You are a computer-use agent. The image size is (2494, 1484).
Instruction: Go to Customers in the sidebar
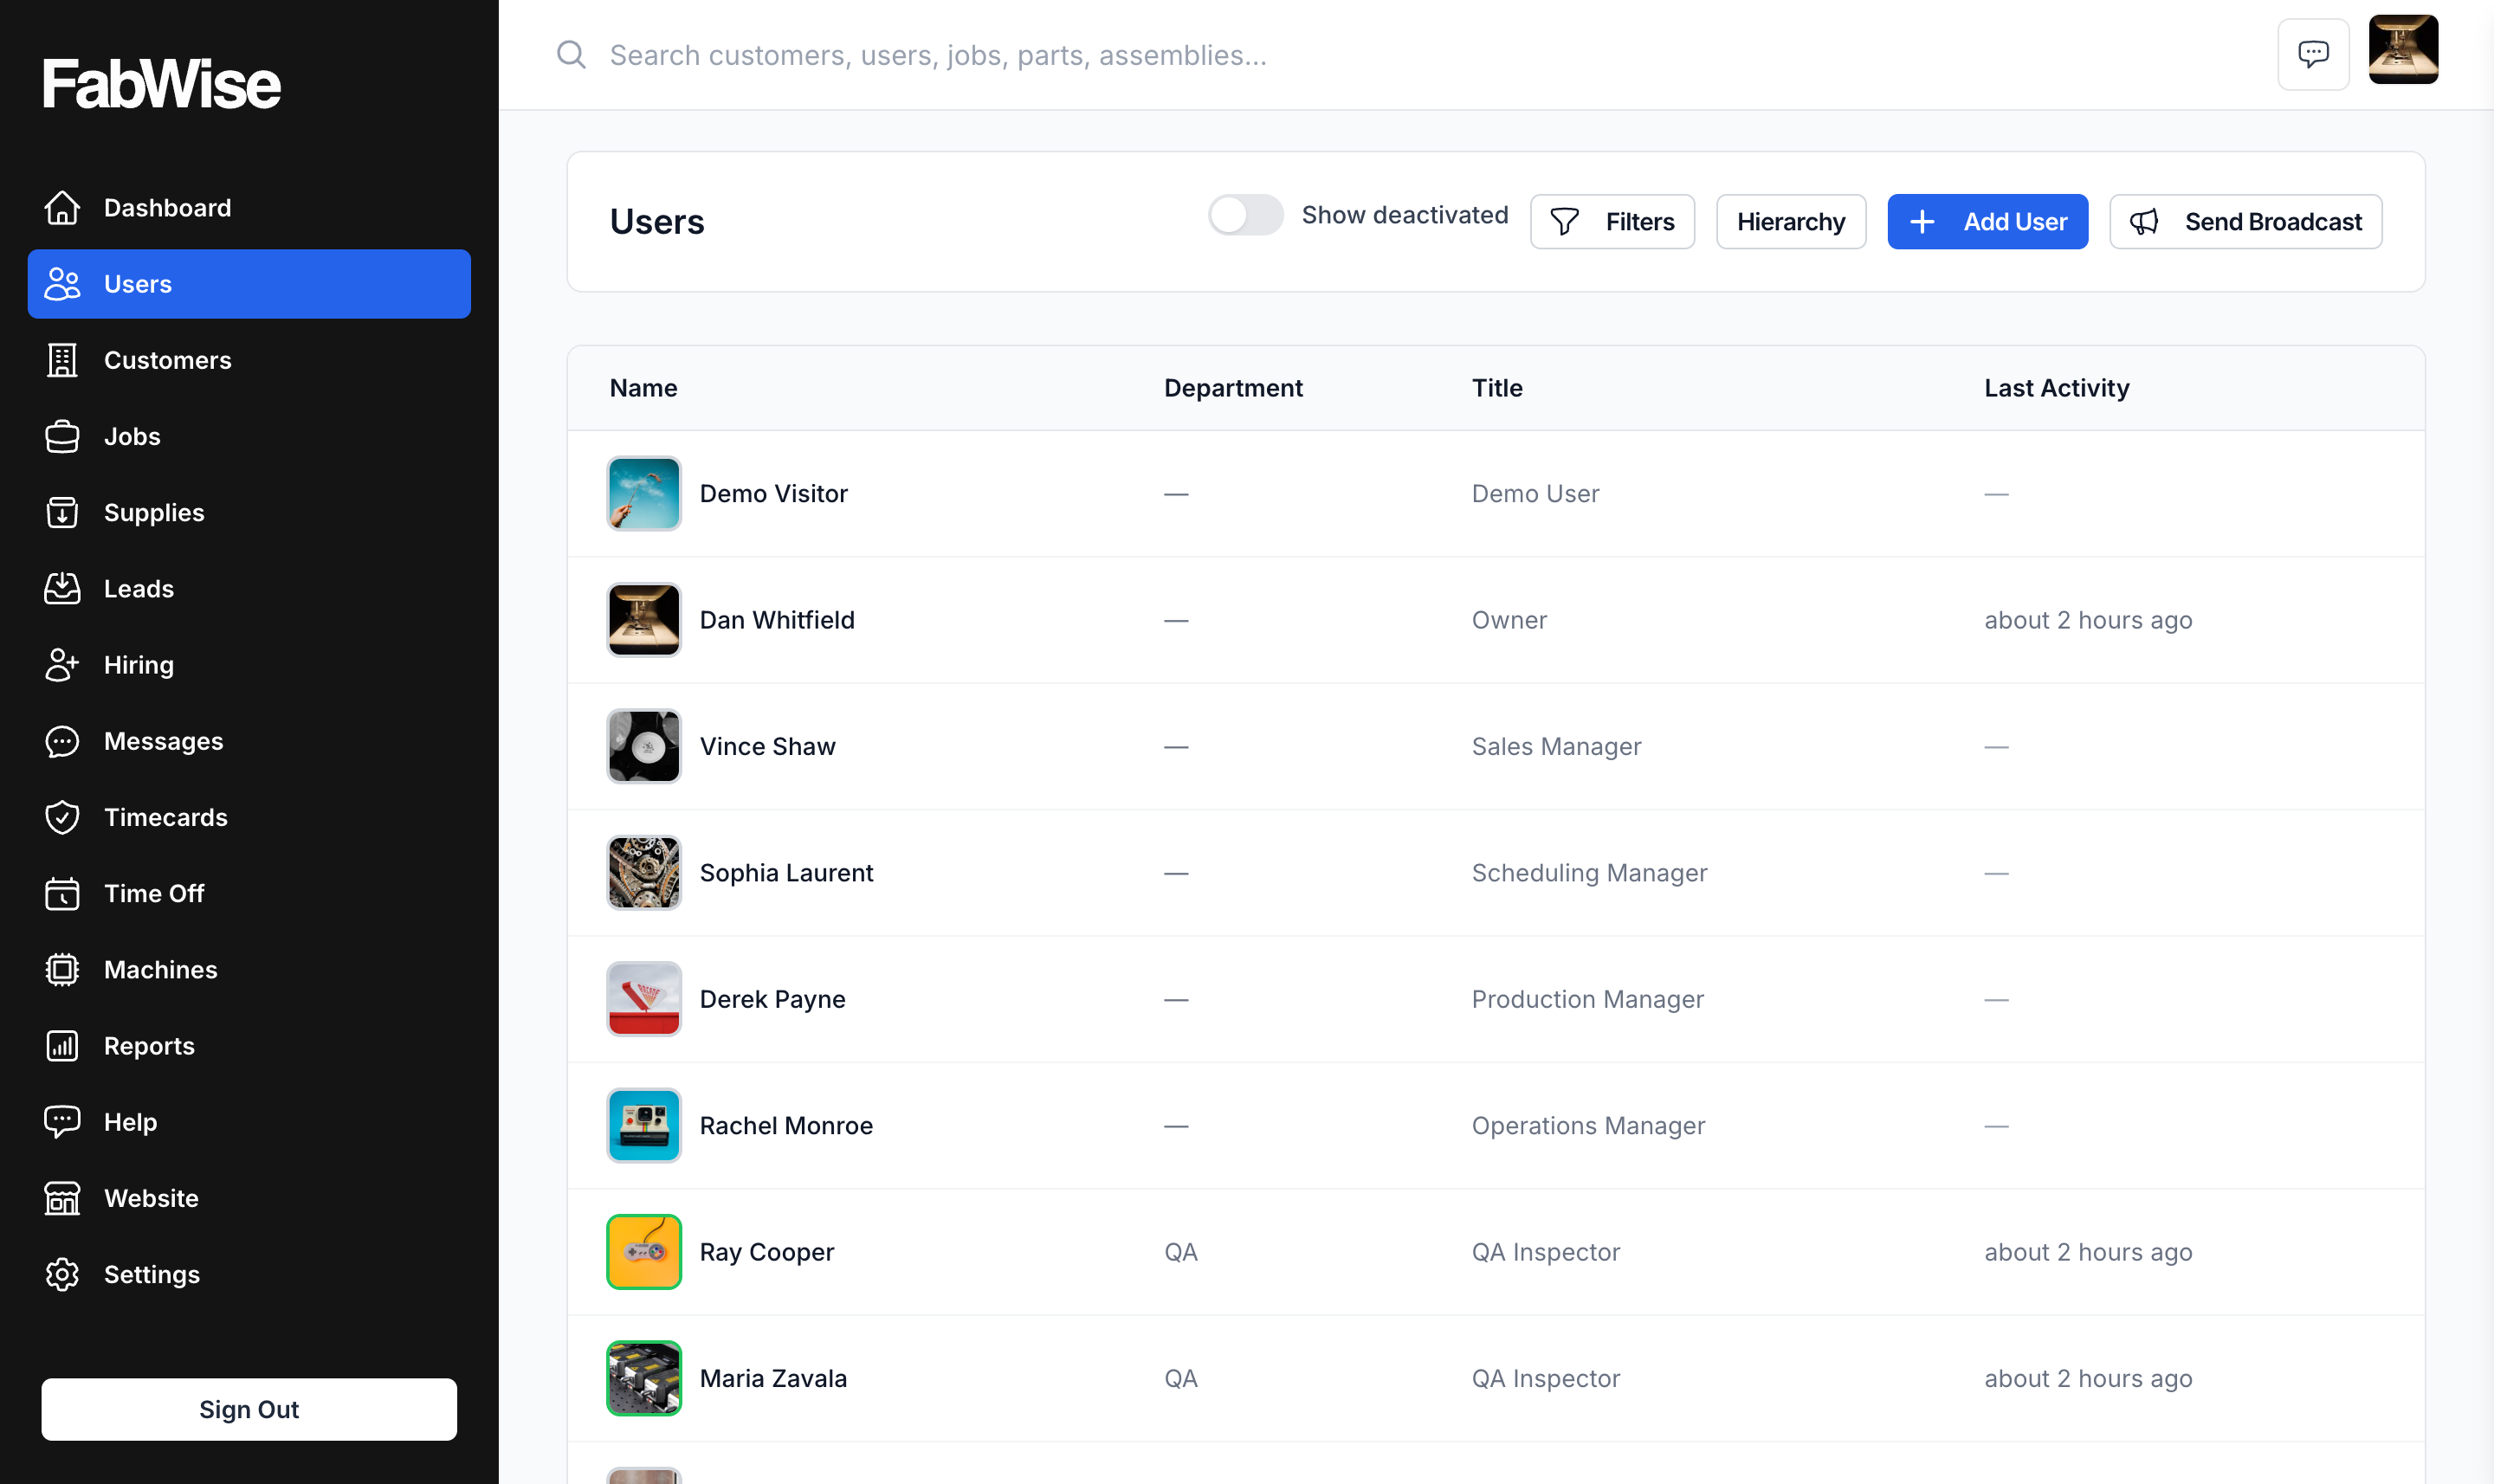click(x=249, y=360)
